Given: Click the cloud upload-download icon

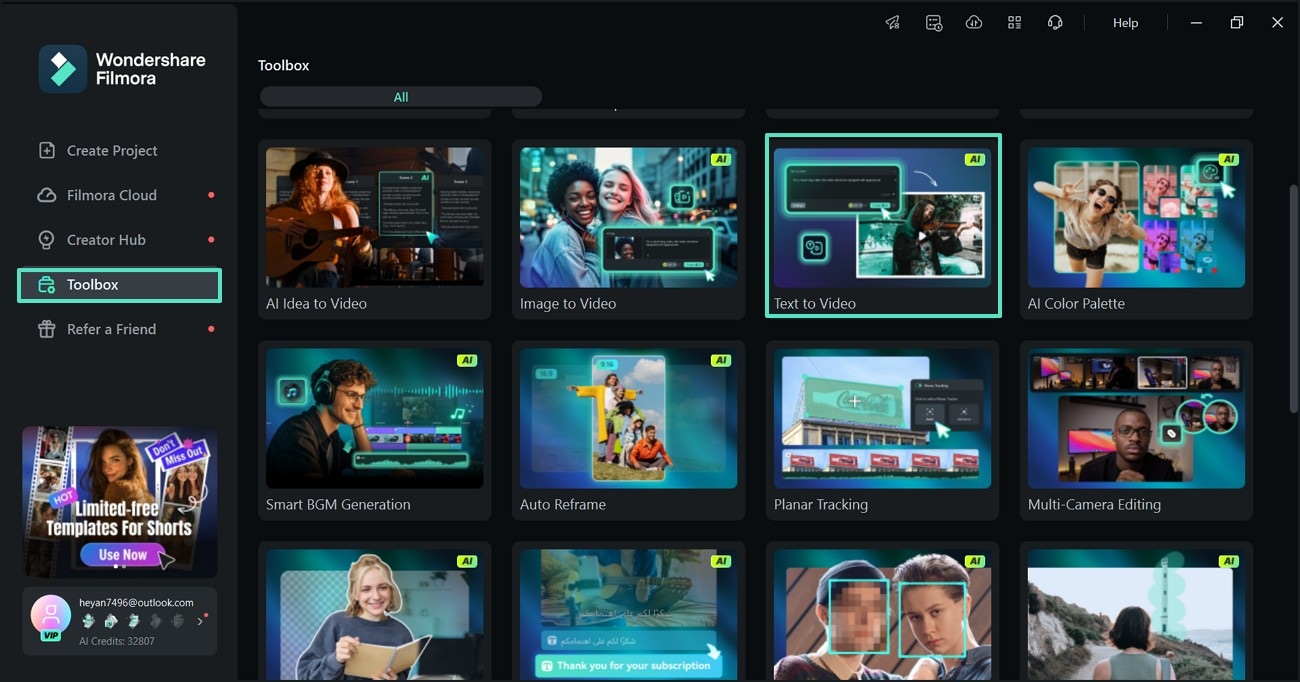Looking at the screenshot, I should [974, 23].
